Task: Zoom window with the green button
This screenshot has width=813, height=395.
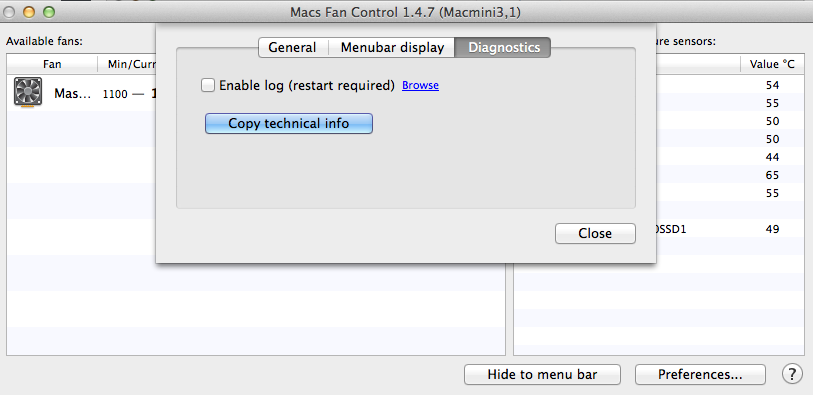Action: pos(49,11)
